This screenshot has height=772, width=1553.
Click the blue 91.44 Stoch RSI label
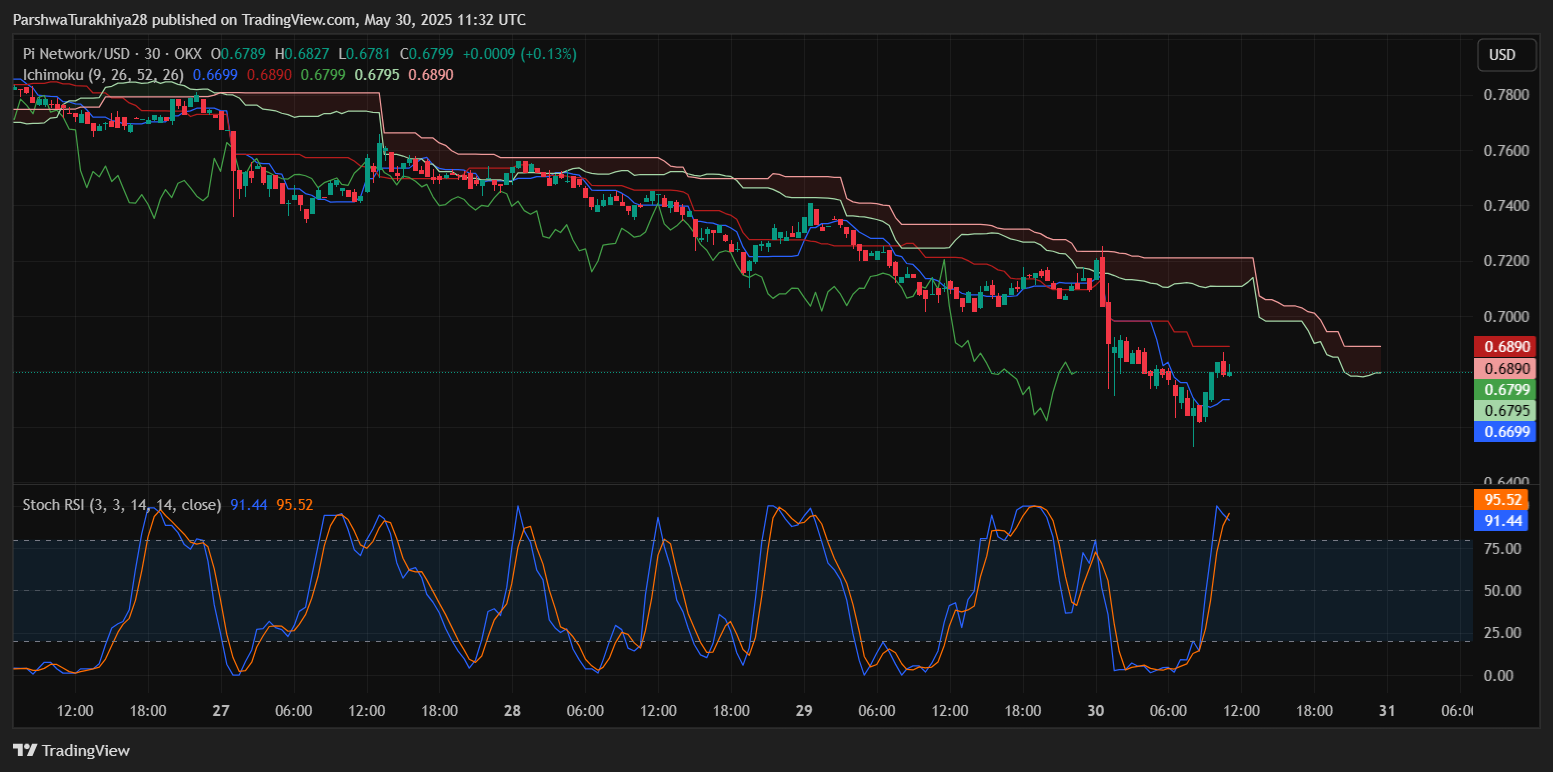pos(1503,520)
